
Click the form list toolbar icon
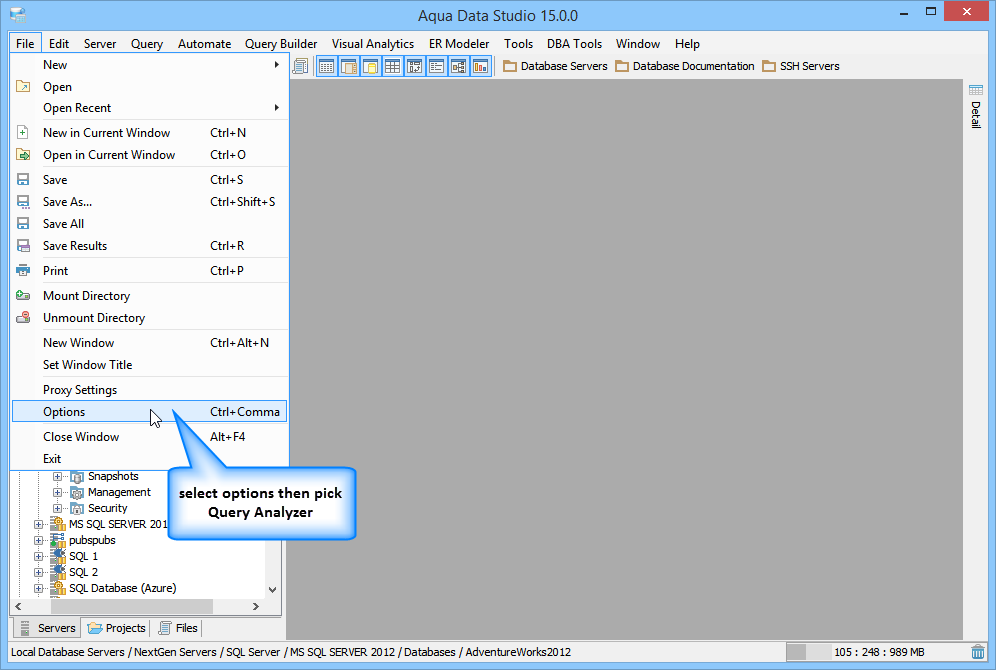click(x=436, y=66)
